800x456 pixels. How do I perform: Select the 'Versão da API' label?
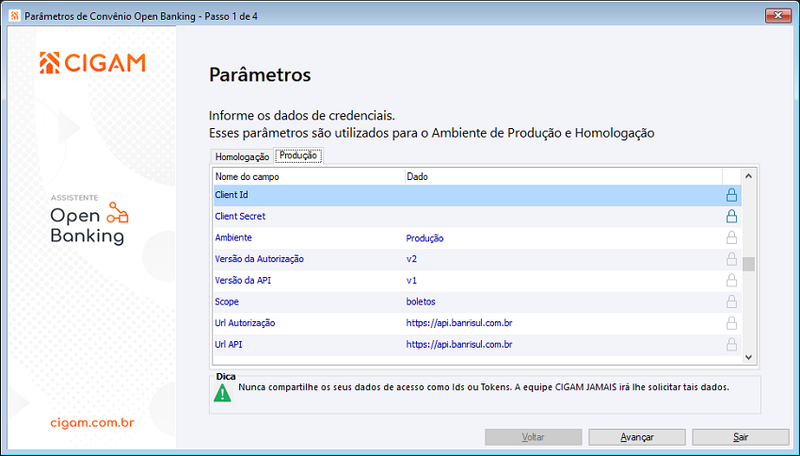click(x=243, y=281)
